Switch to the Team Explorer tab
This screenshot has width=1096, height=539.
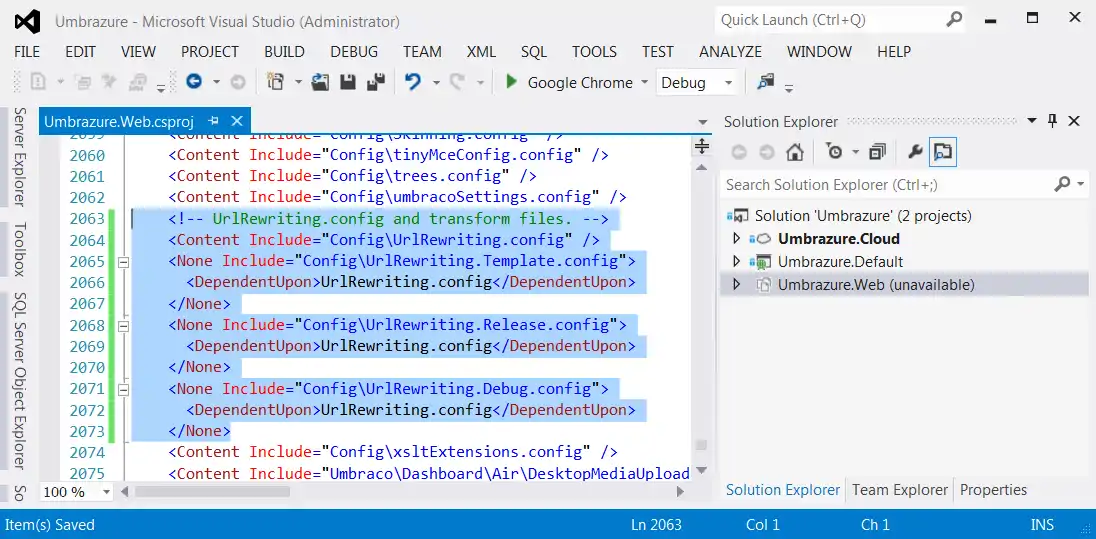pos(900,490)
